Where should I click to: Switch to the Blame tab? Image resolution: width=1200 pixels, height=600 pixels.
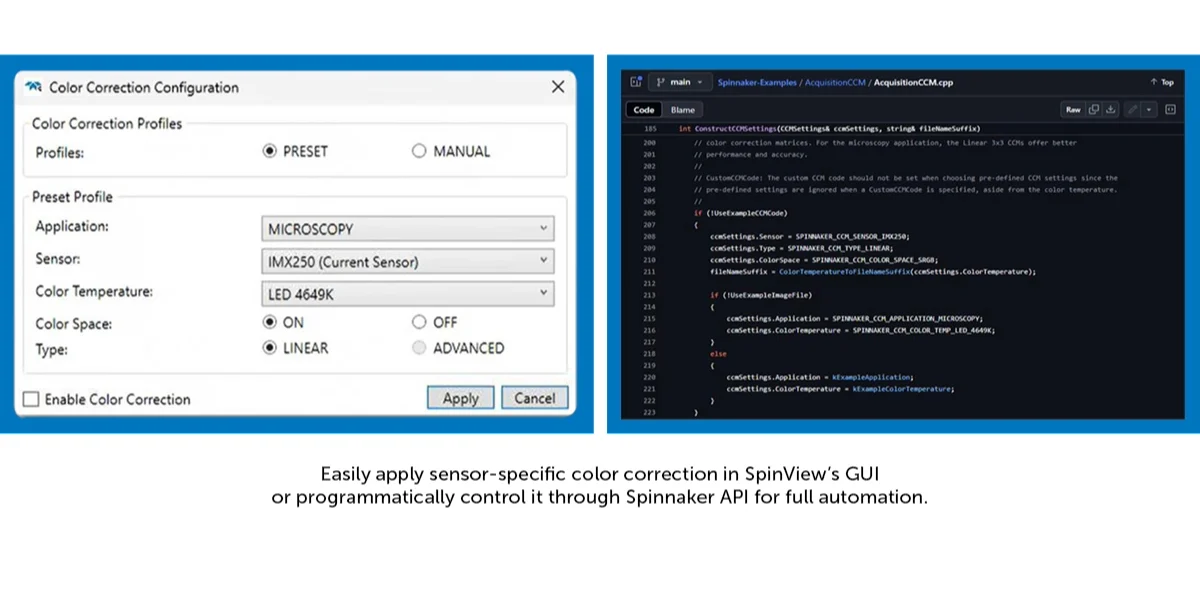pyautogui.click(x=682, y=110)
